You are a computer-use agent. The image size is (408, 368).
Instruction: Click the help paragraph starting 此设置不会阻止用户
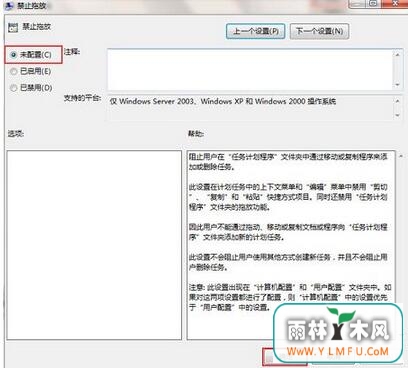(x=288, y=262)
